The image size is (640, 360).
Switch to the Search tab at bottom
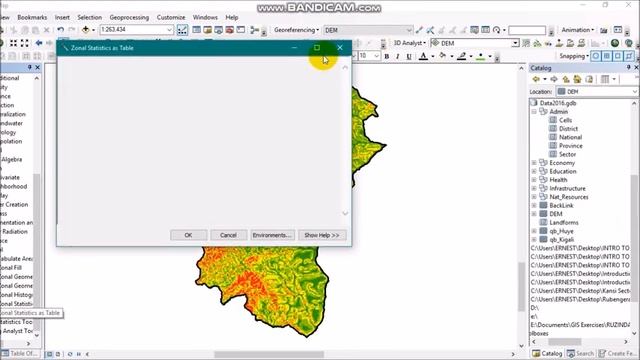coord(580,353)
